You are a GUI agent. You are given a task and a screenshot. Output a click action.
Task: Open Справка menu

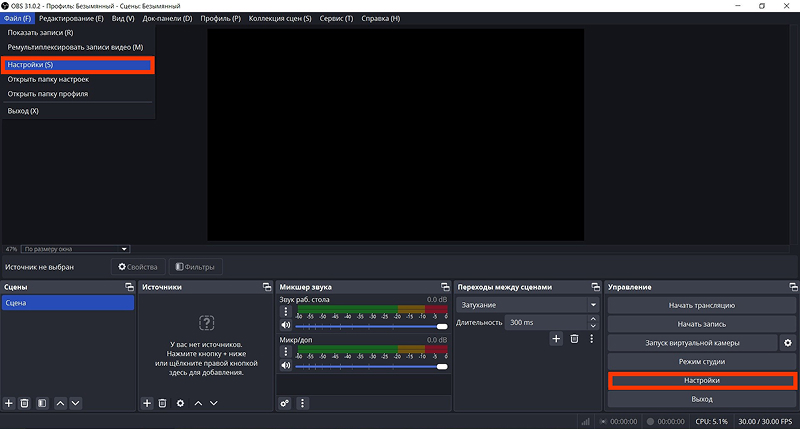tap(381, 18)
